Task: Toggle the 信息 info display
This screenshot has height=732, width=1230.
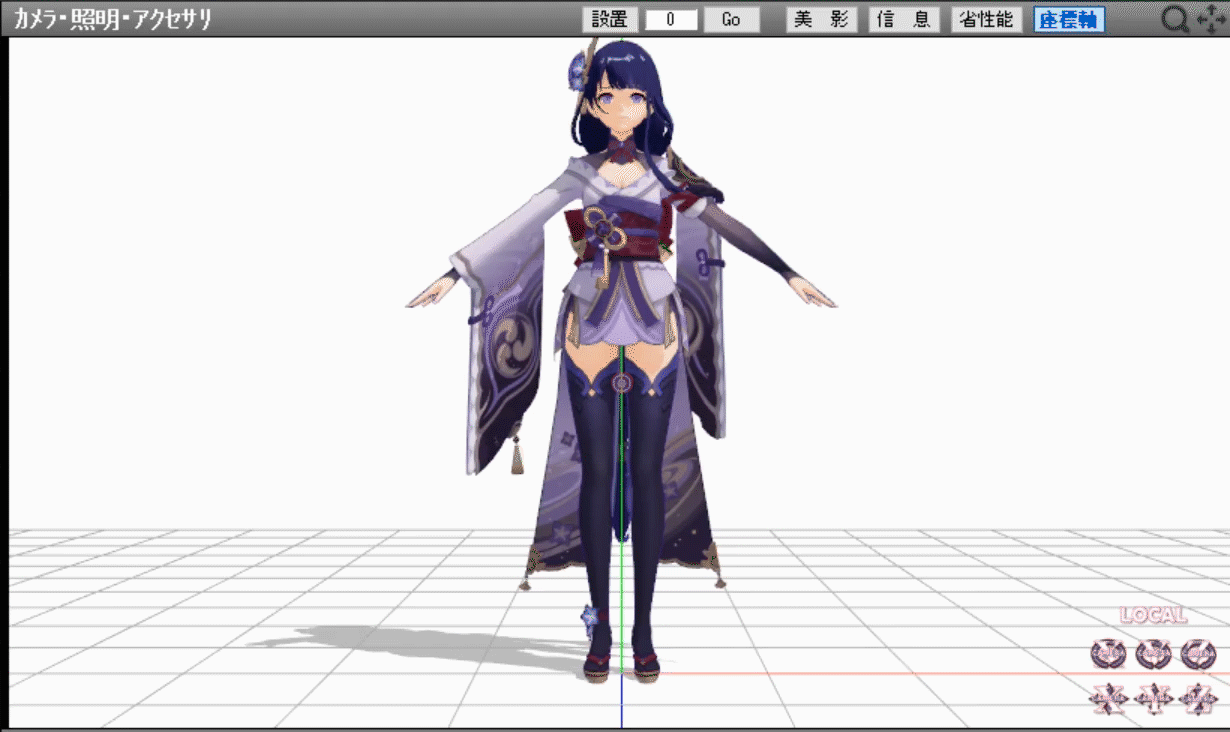Action: (904, 19)
